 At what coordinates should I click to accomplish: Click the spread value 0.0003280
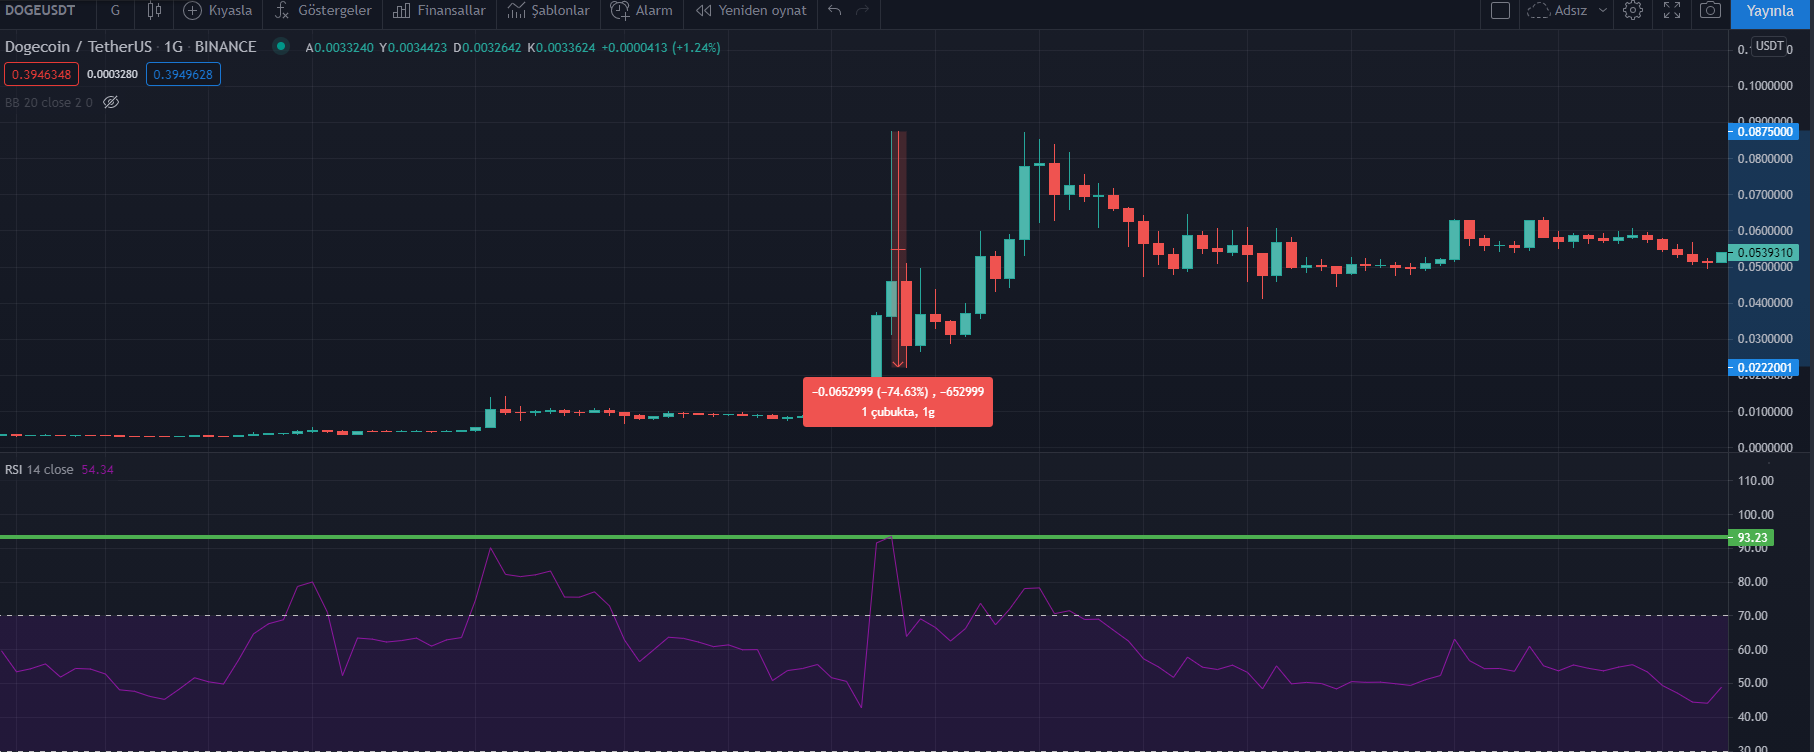coord(112,74)
